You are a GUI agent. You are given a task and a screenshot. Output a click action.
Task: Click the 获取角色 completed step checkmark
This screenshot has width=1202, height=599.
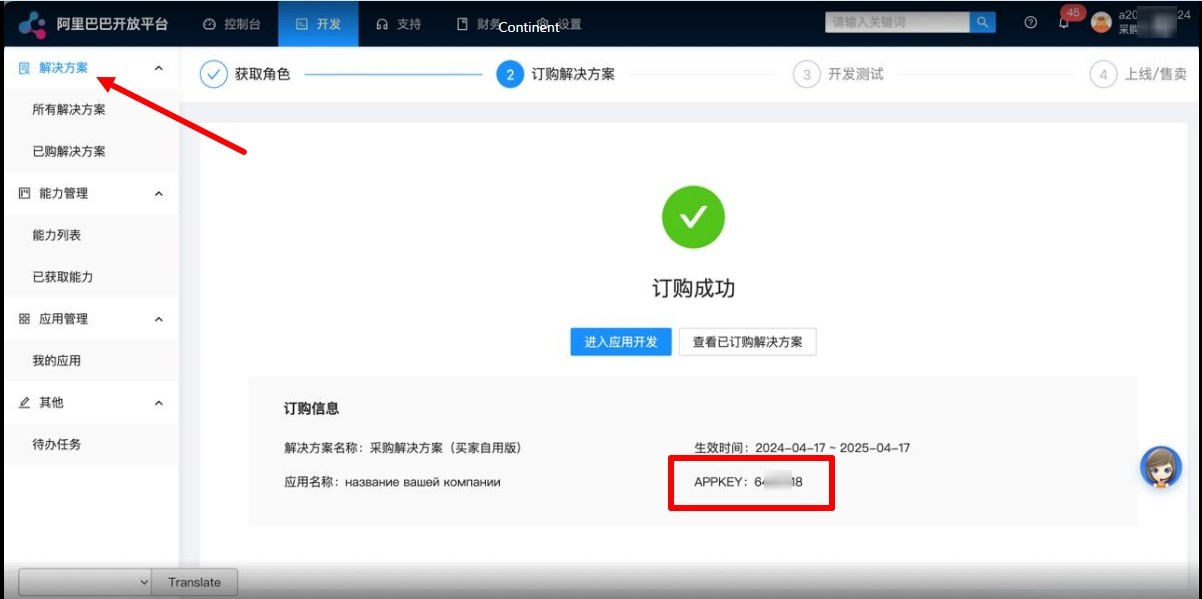(x=214, y=75)
